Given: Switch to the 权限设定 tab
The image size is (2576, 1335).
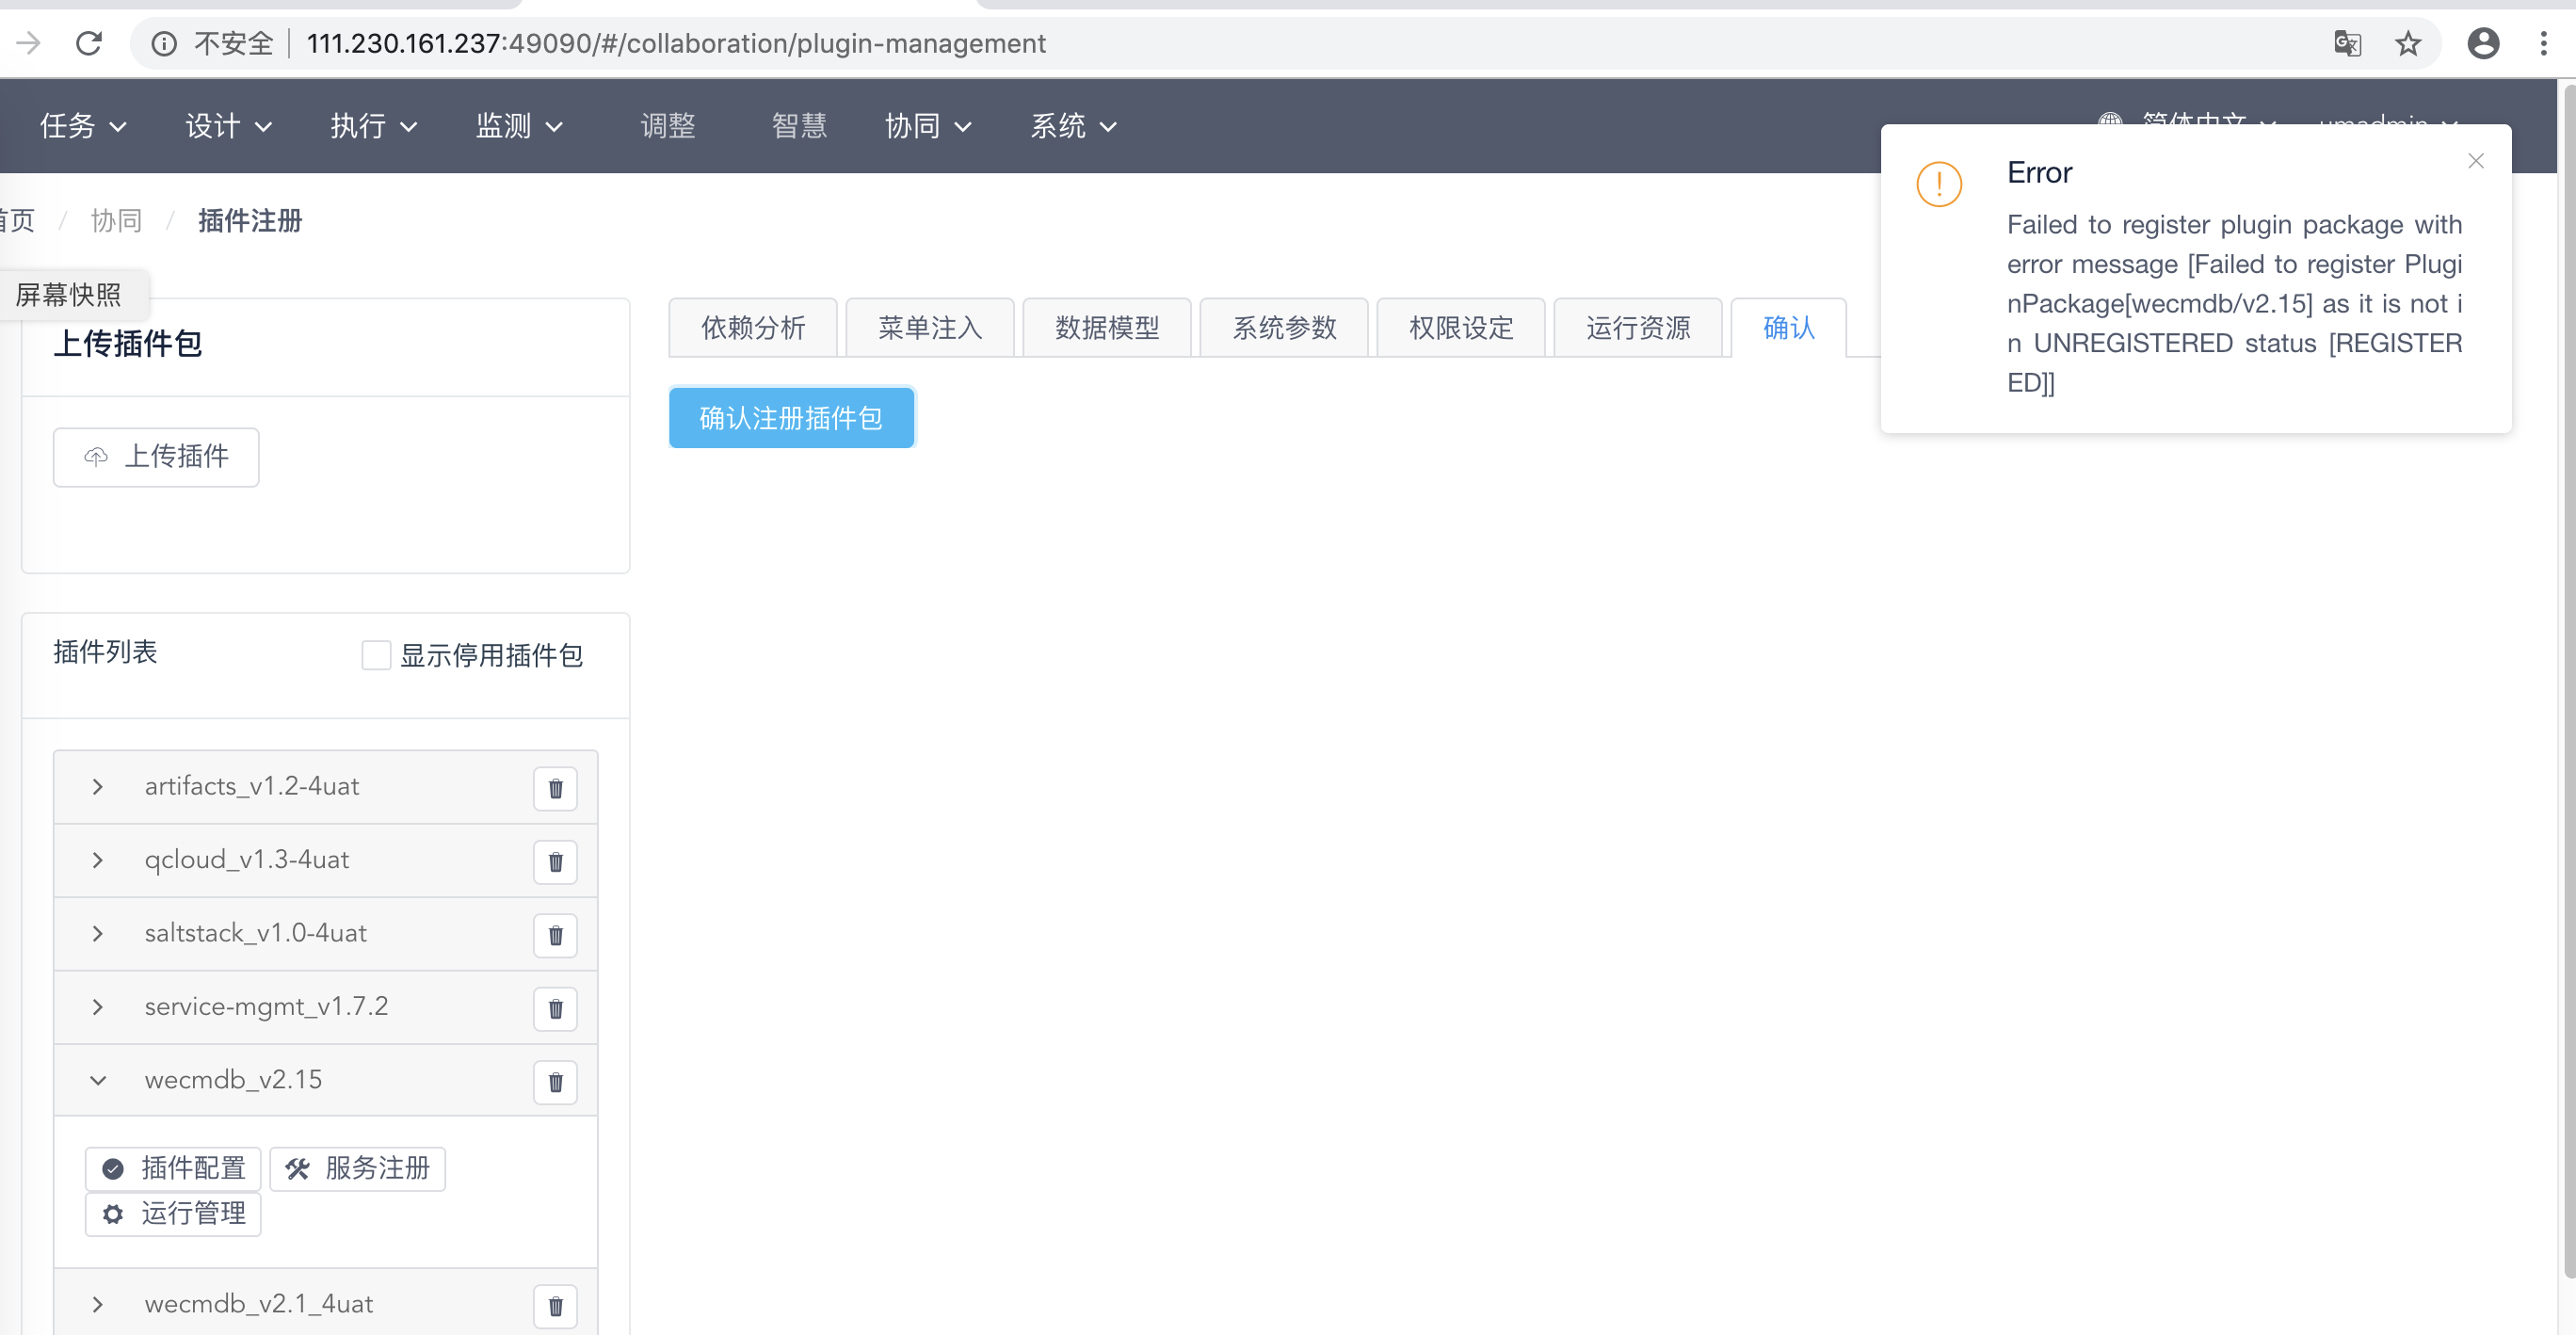Looking at the screenshot, I should point(1460,327).
